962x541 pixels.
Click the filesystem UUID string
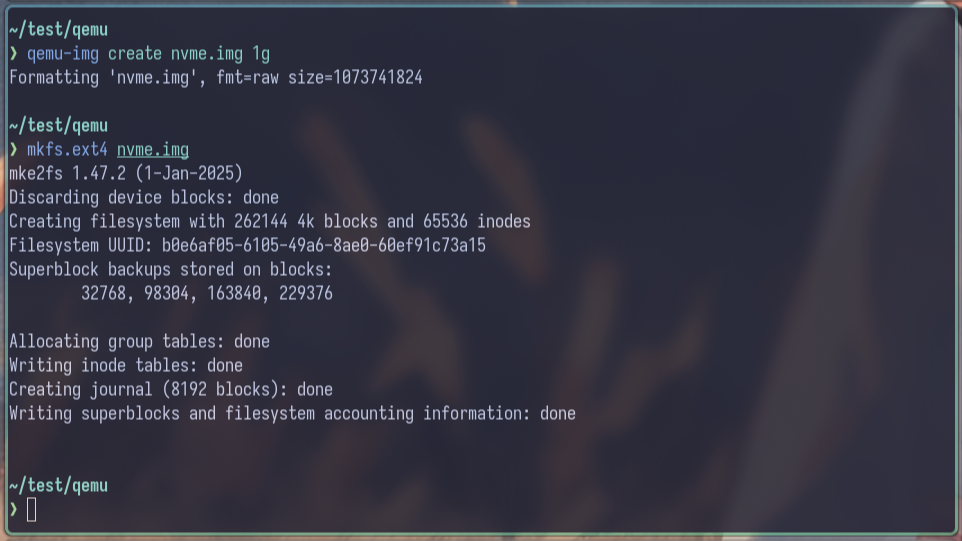tap(324, 246)
